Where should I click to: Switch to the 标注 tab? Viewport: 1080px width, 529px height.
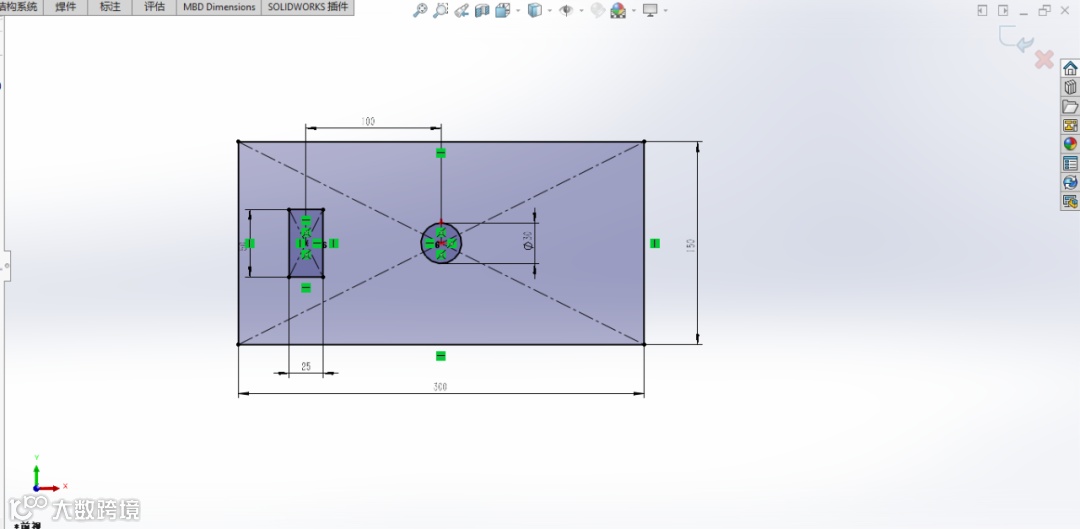click(x=110, y=7)
